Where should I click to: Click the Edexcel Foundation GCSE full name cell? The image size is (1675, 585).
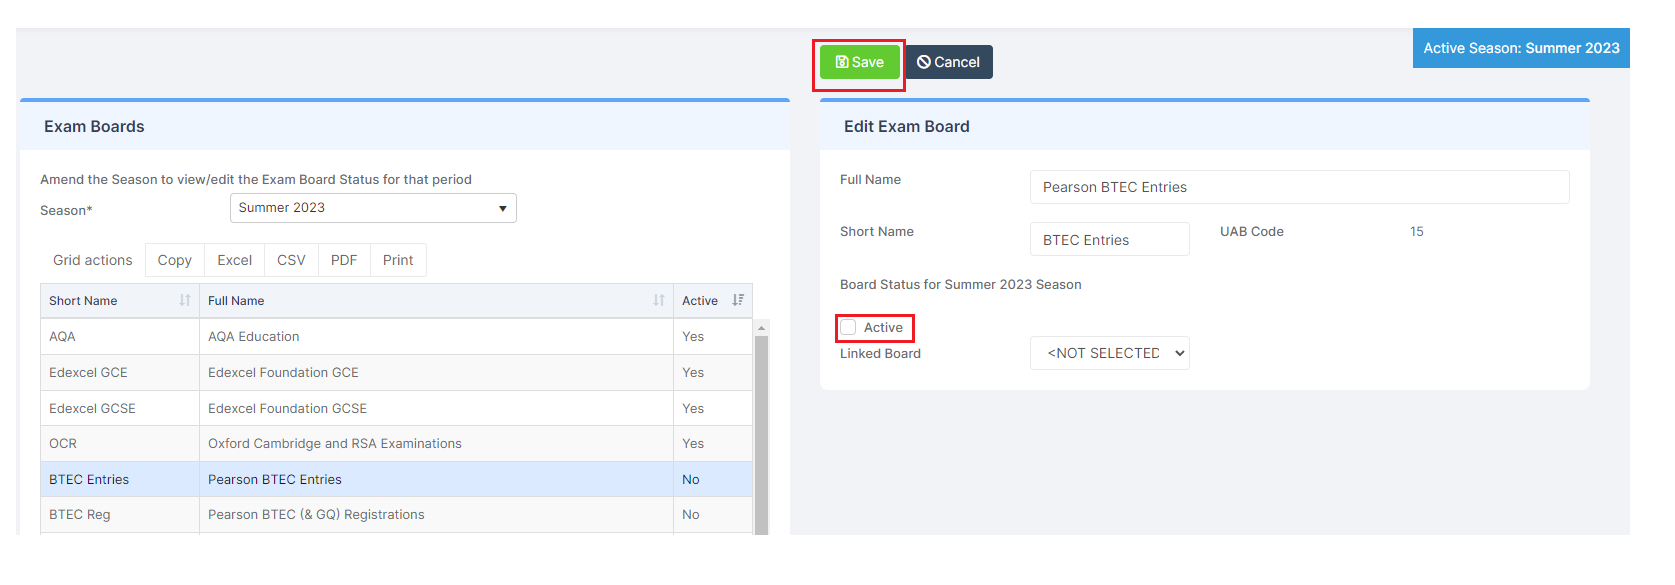436,408
